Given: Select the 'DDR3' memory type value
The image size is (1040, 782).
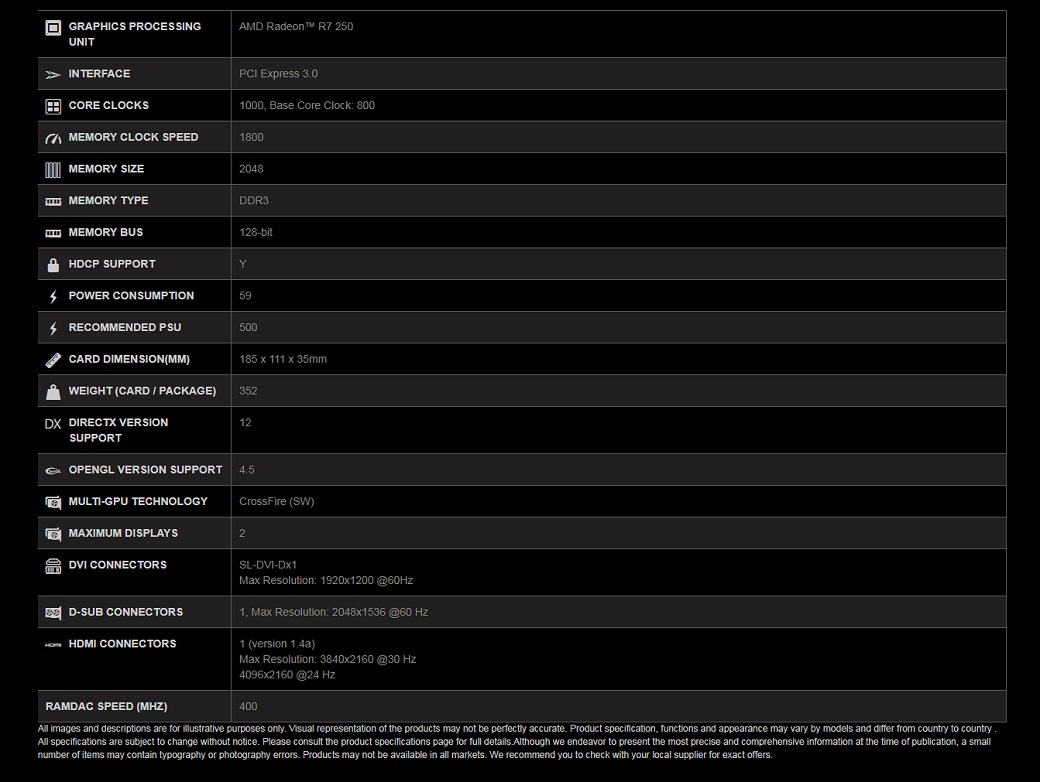Looking at the screenshot, I should (253, 200).
